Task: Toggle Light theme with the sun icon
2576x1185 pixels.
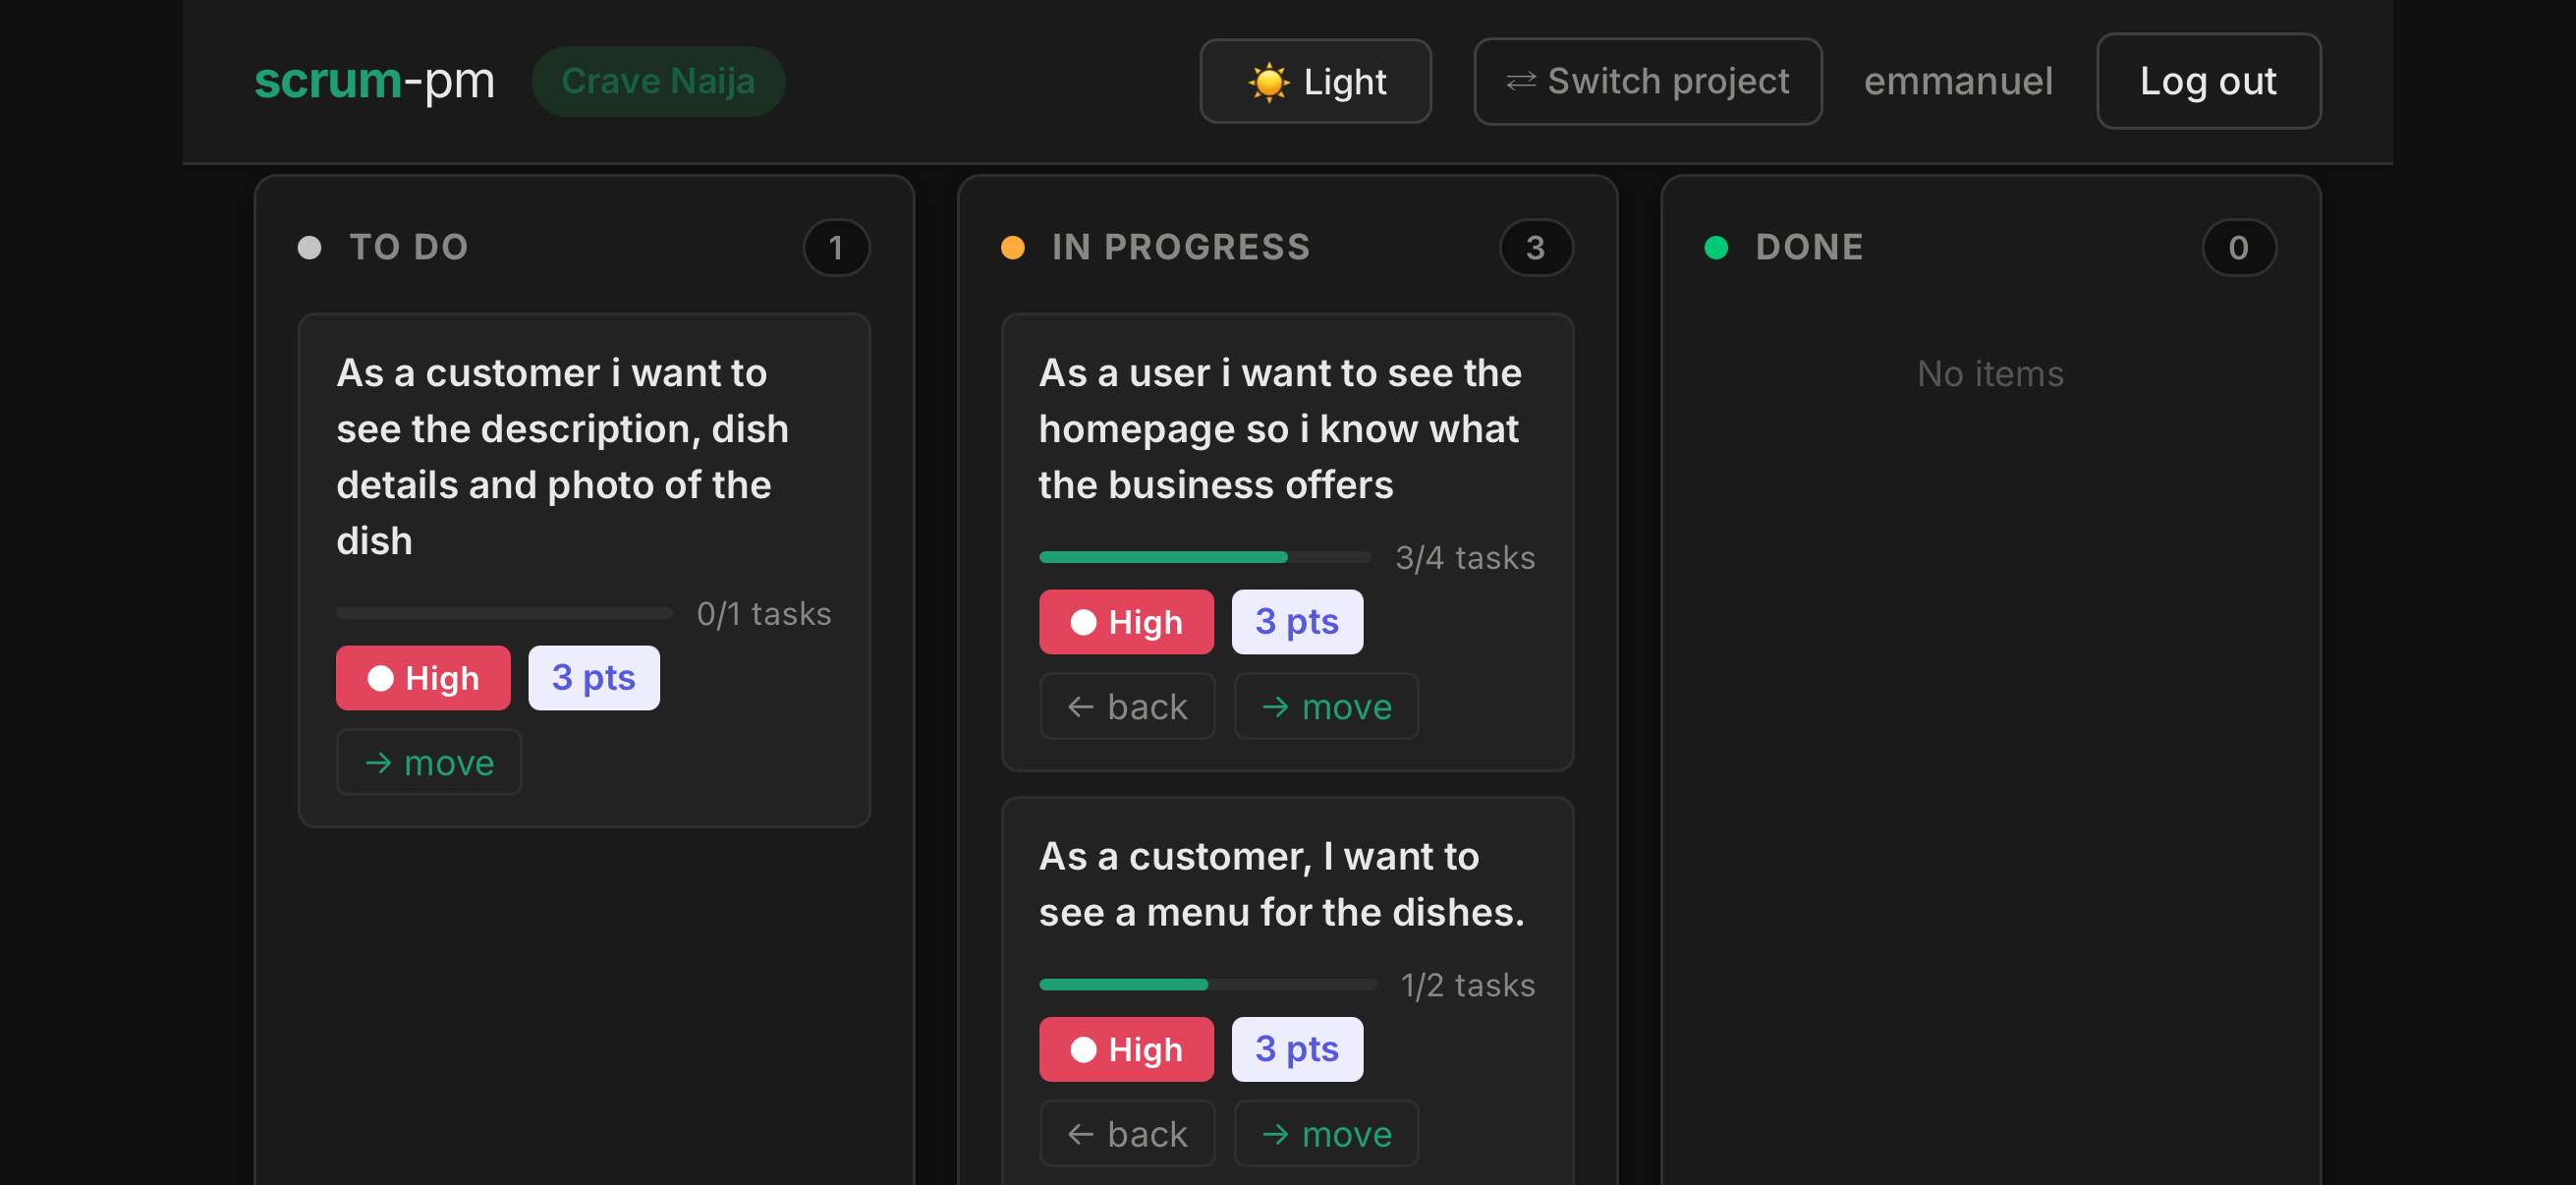Action: [x=1315, y=81]
